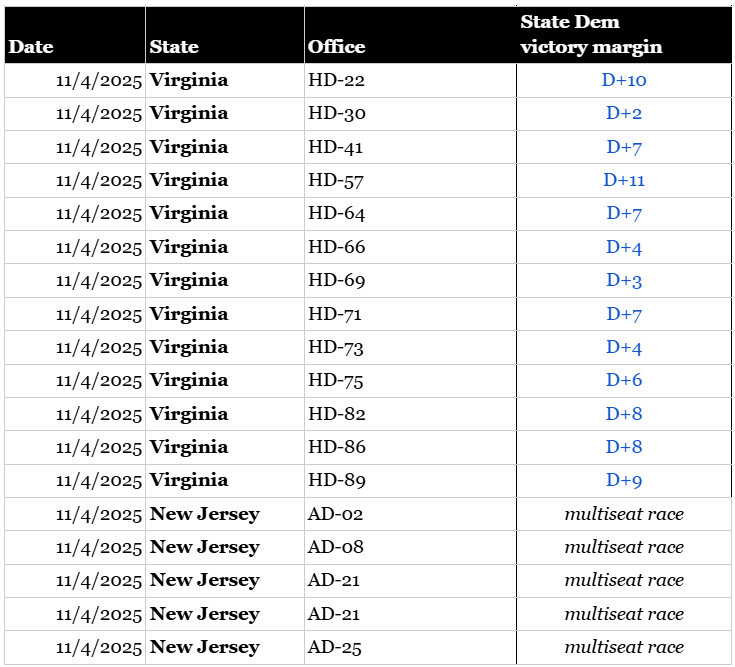735x667 pixels.
Task: Select the AD-25 office cell
Action: click(336, 647)
